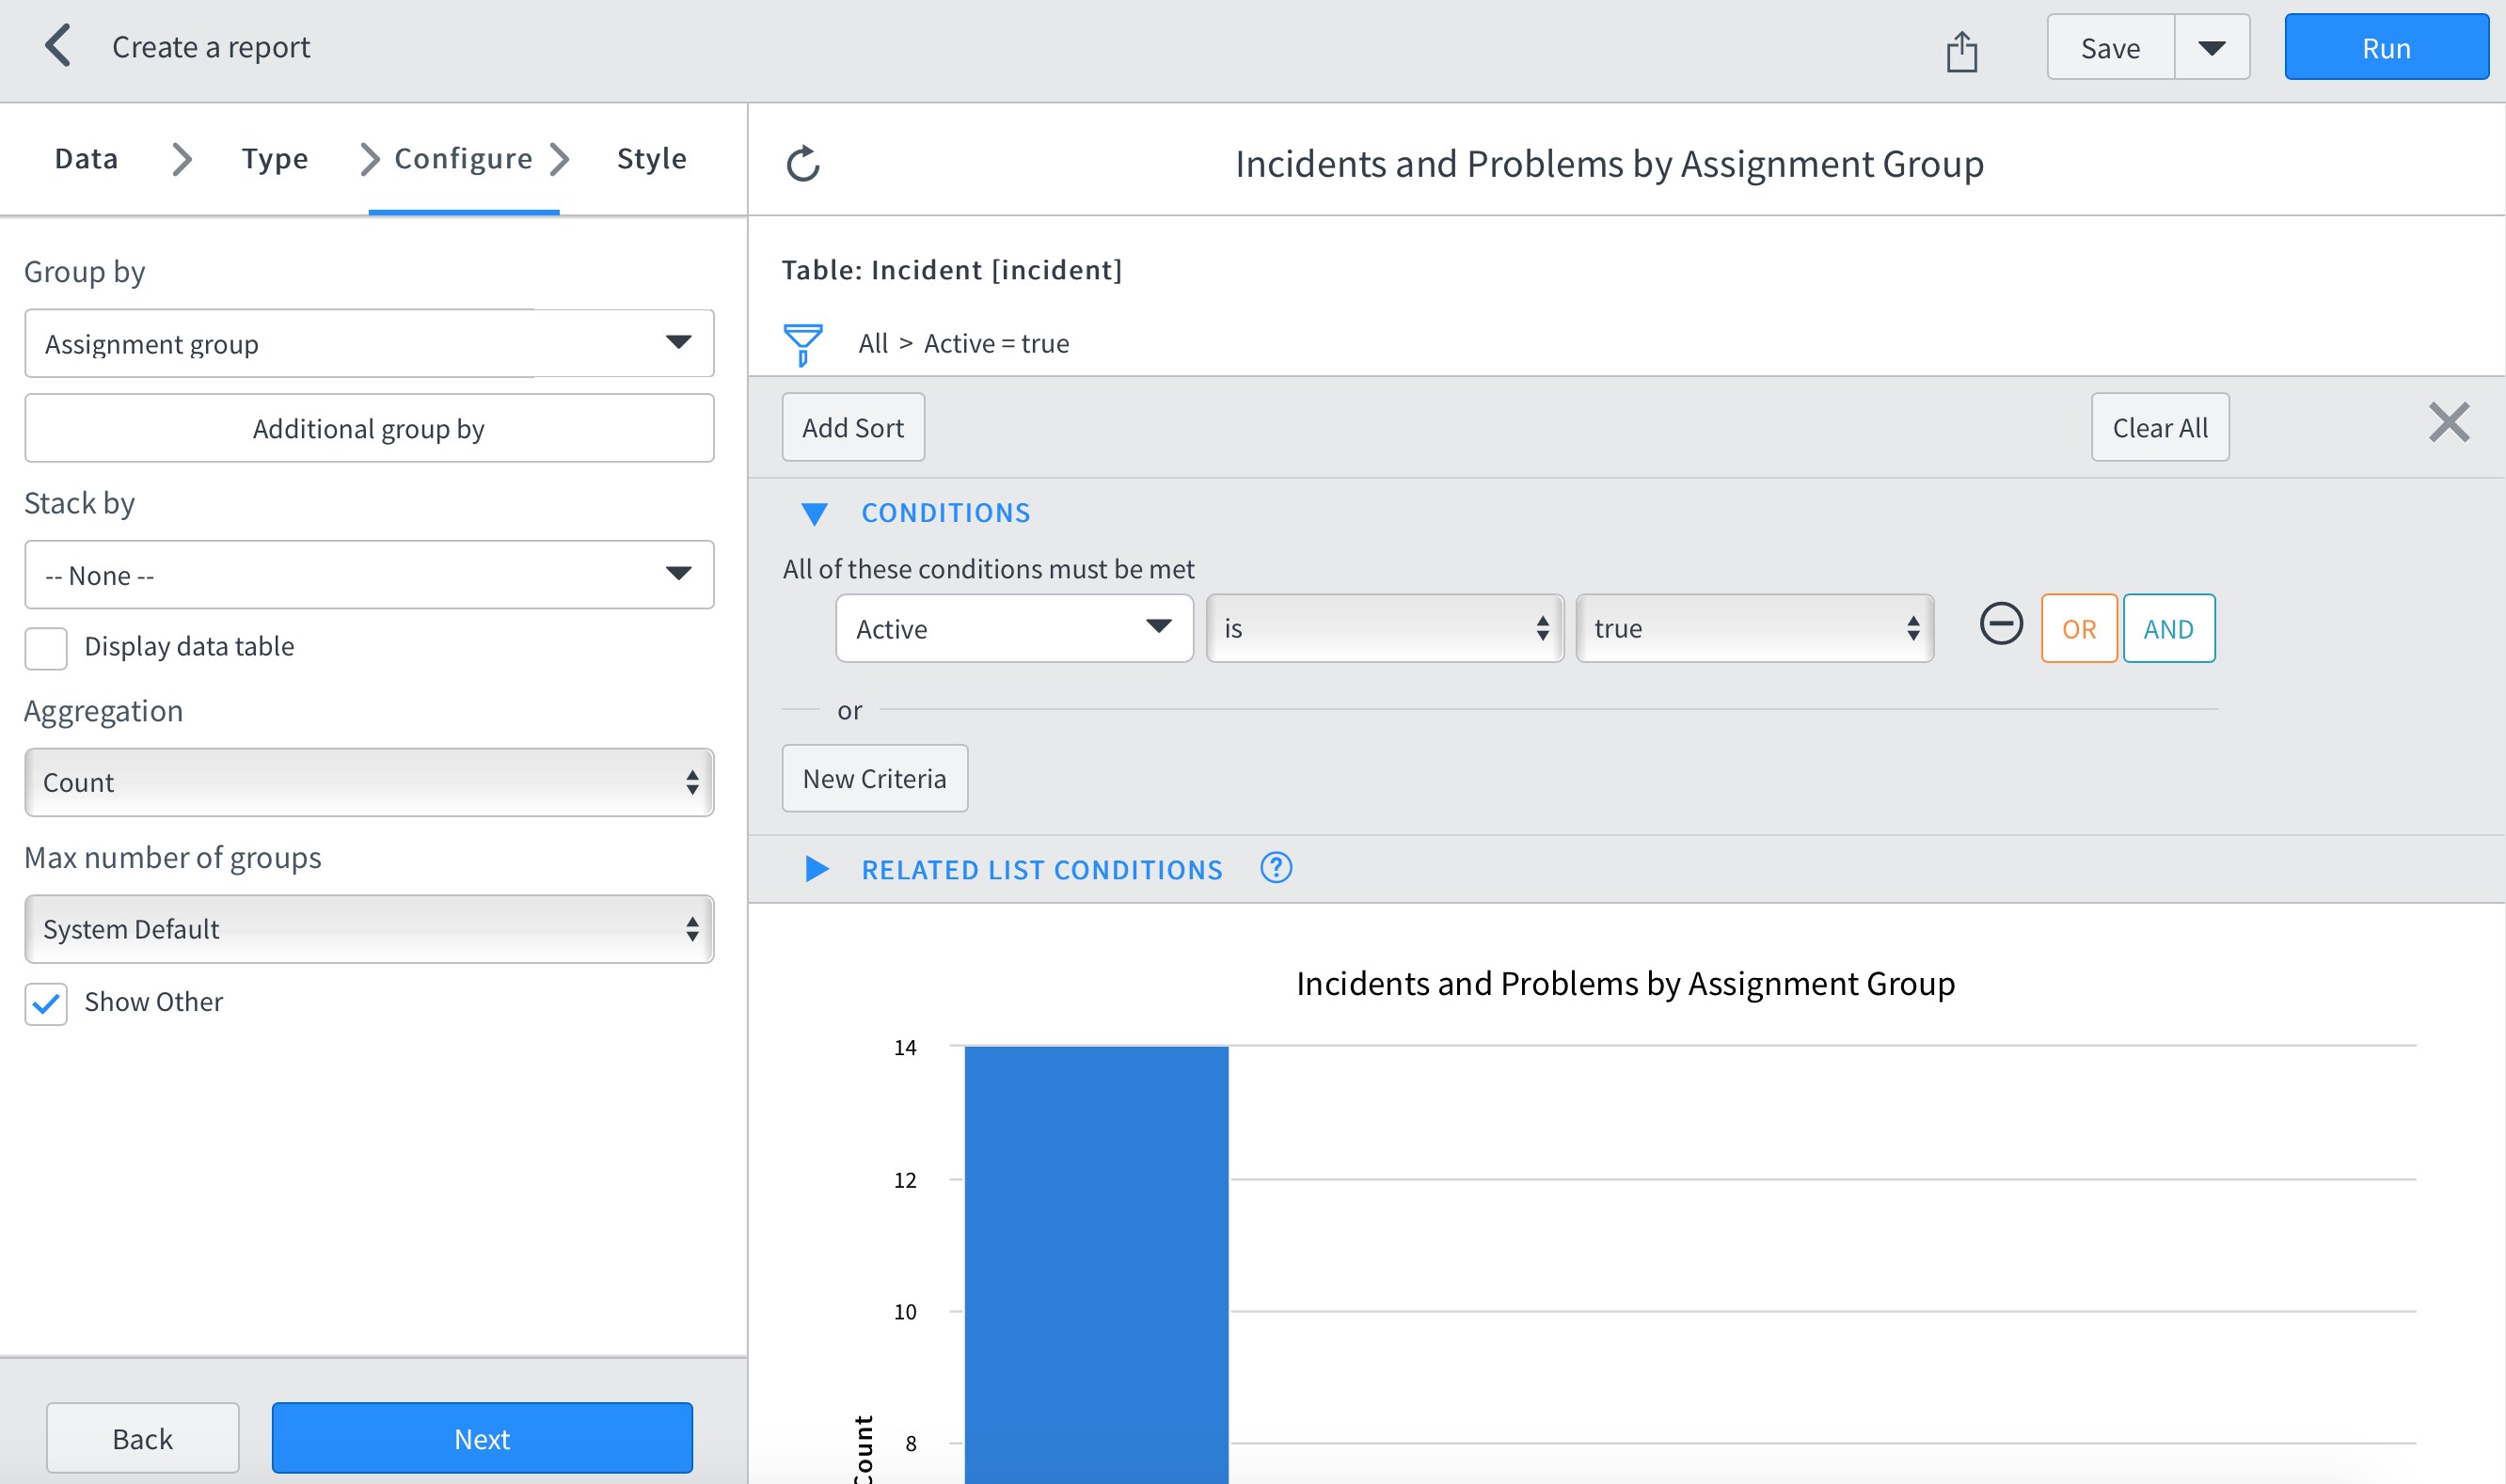Expand the Related List Conditions section
Image resolution: width=2506 pixels, height=1484 pixels.
point(816,869)
